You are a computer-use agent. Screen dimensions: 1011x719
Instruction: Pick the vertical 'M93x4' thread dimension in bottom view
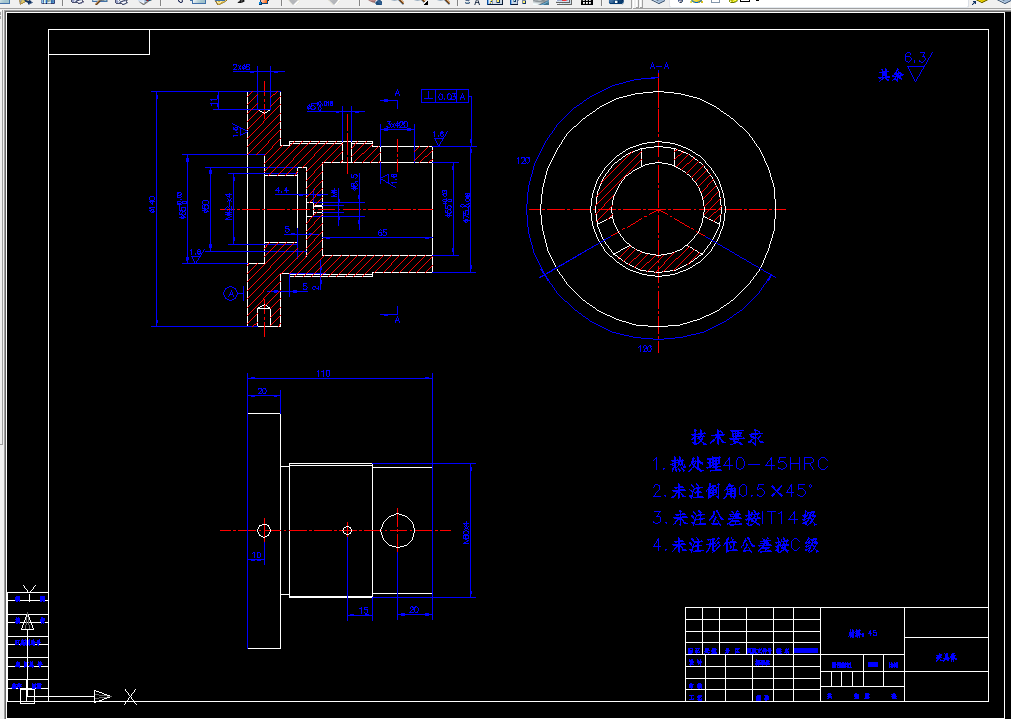467,533
